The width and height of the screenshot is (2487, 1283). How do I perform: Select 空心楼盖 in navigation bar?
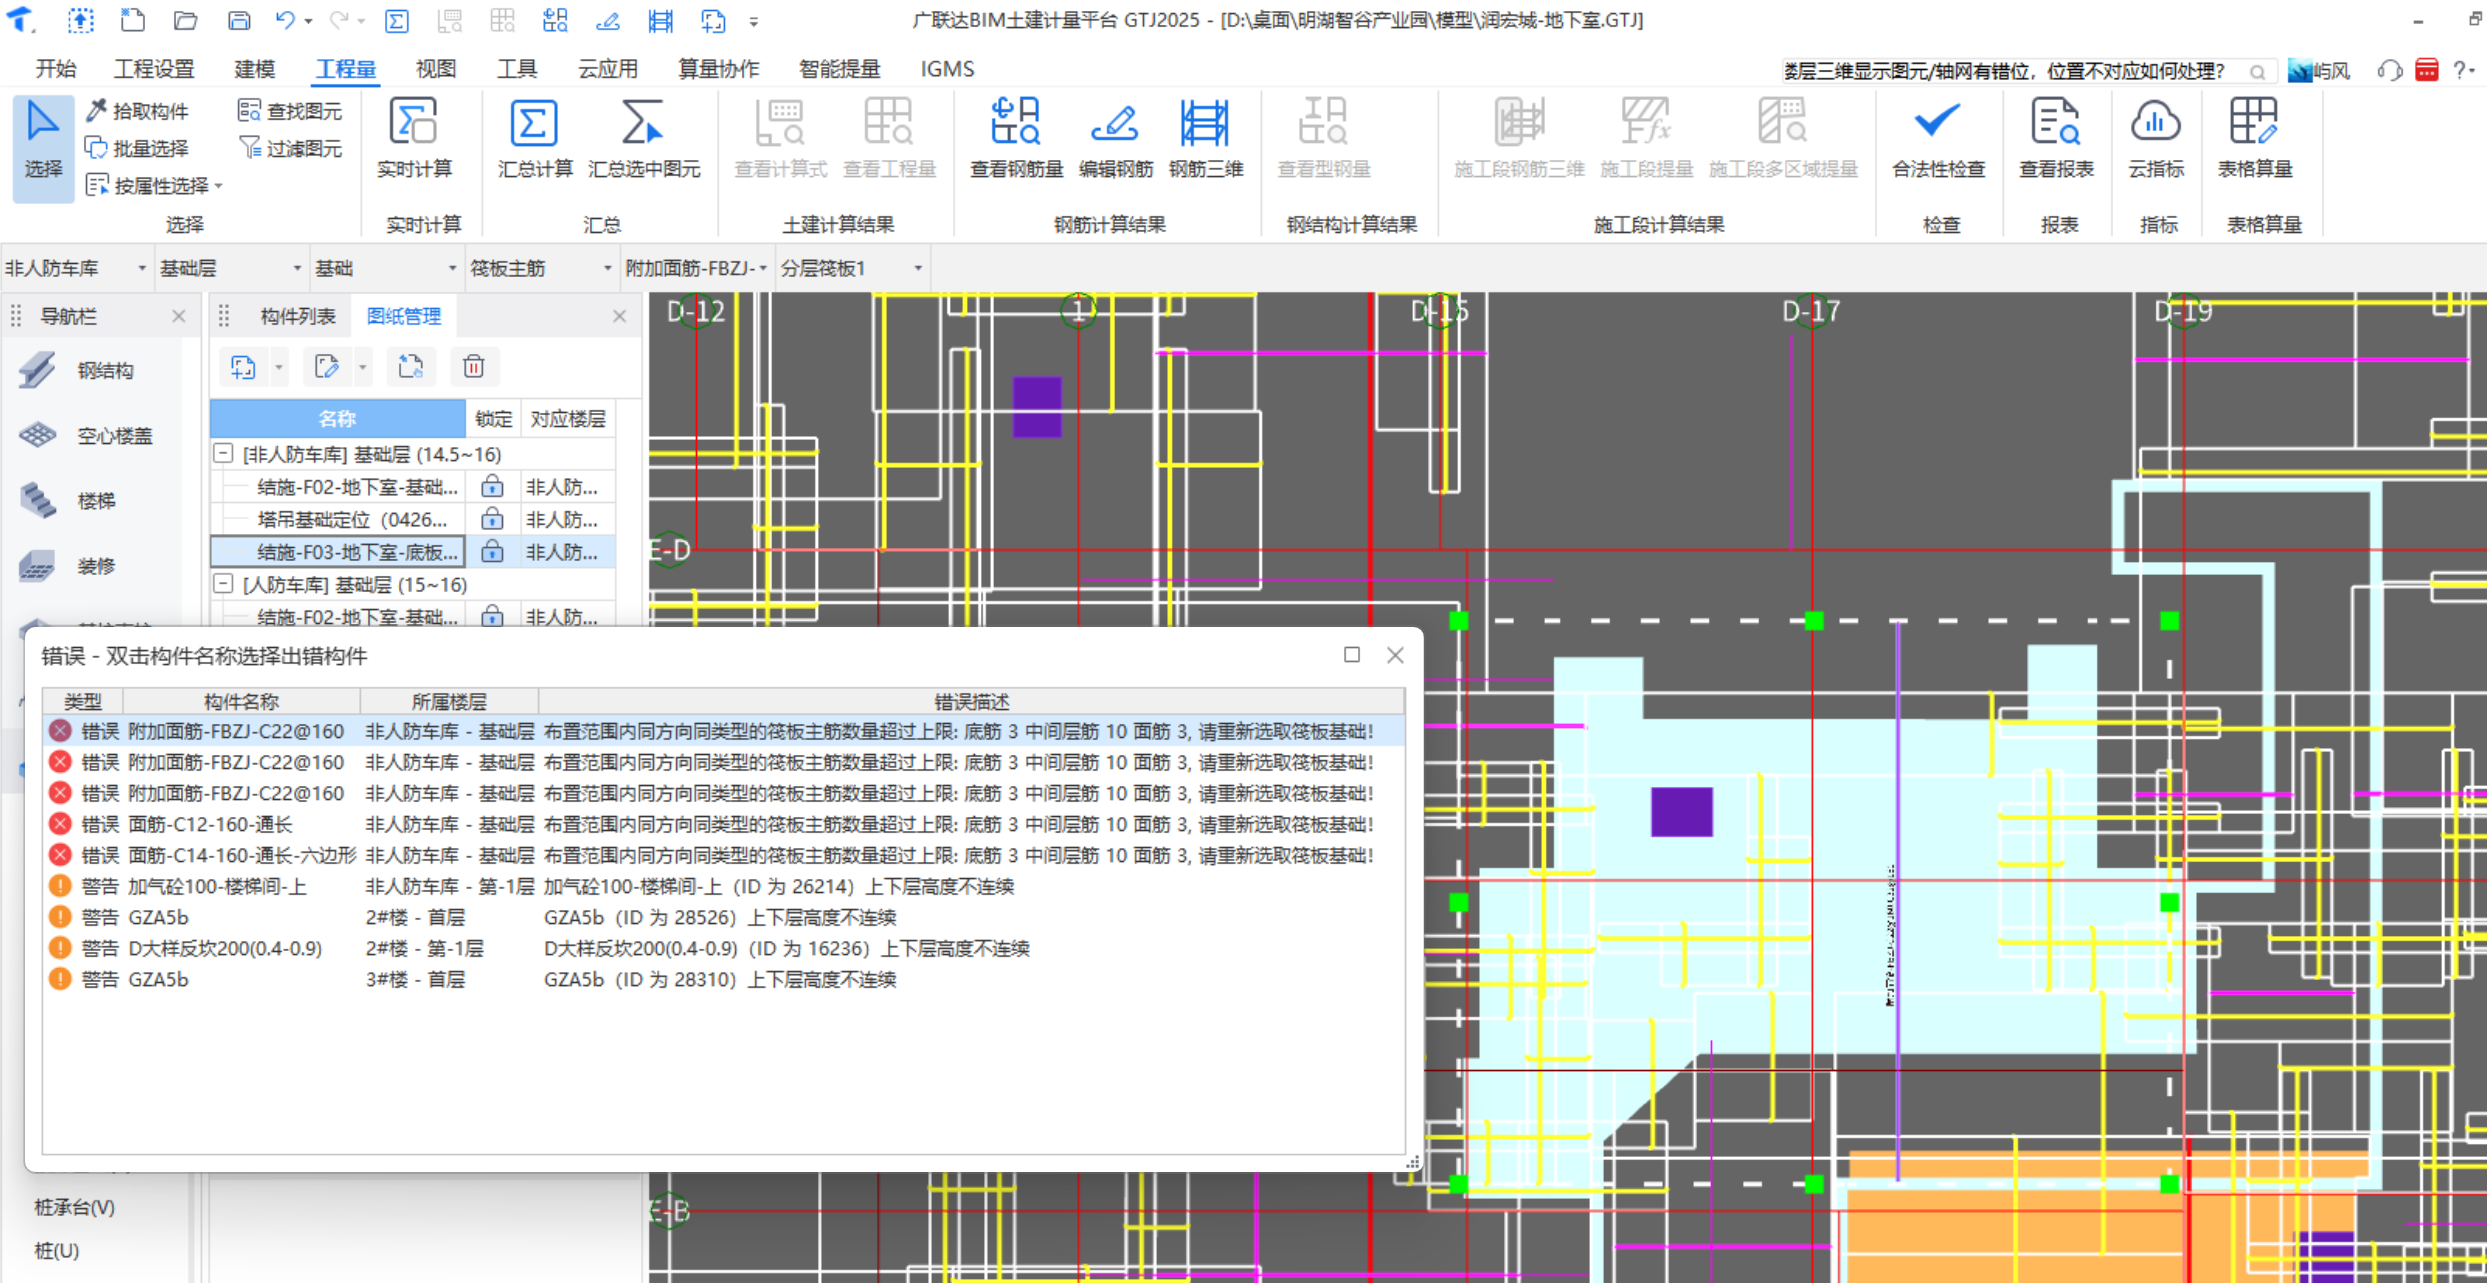pos(86,435)
